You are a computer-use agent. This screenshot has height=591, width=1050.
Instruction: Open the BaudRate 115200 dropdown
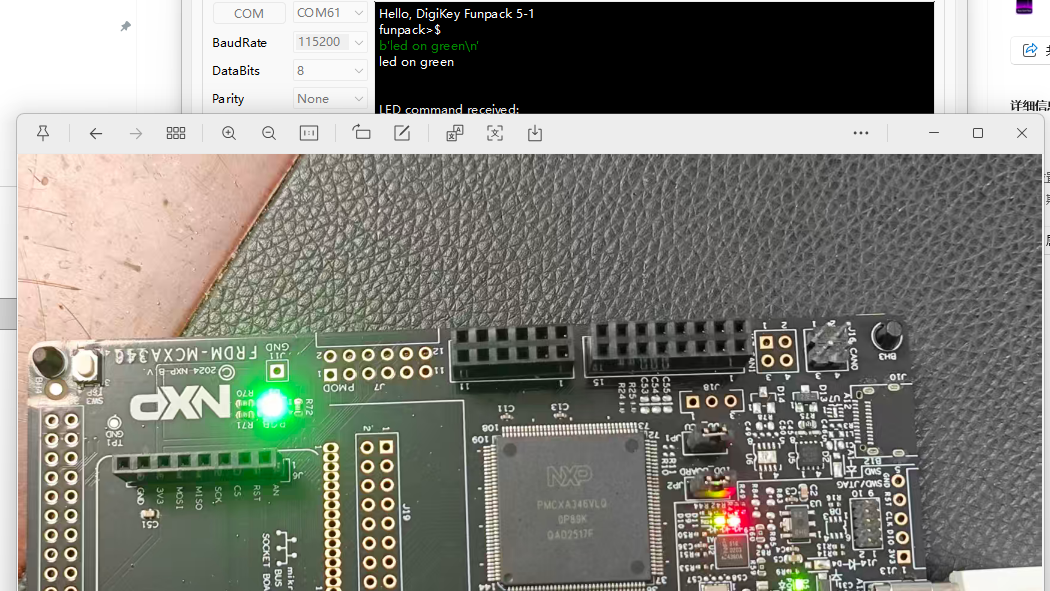pyautogui.click(x=331, y=42)
